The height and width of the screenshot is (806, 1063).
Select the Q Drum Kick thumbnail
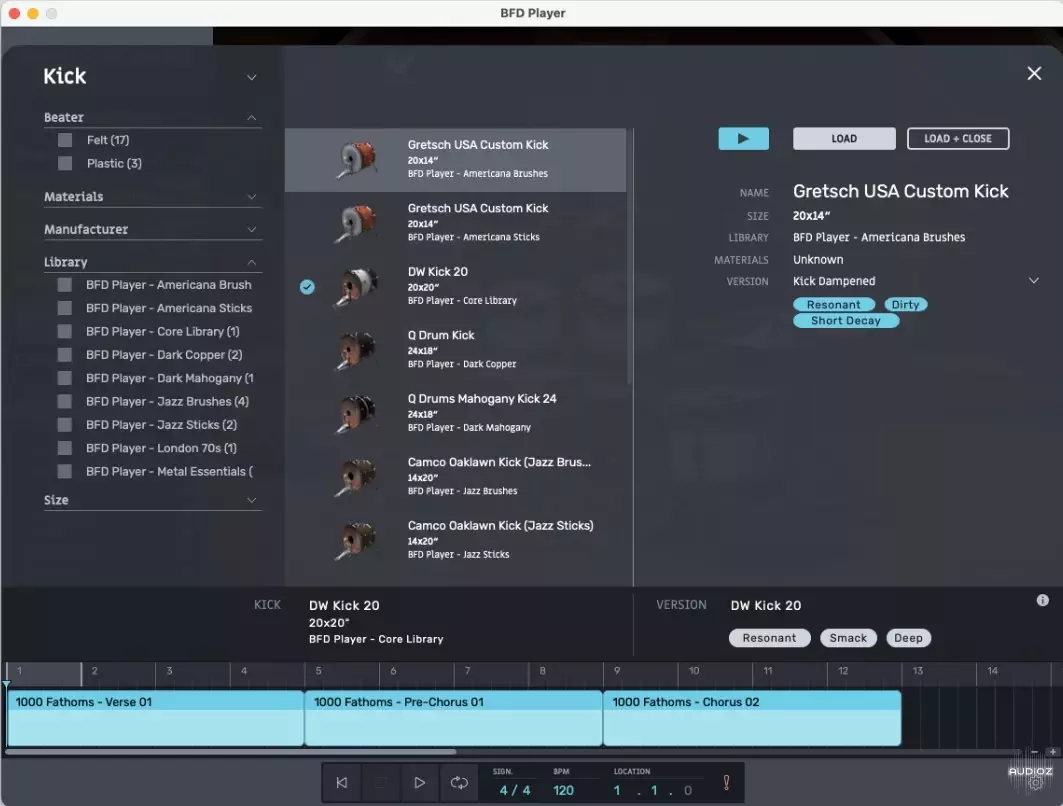coord(355,350)
